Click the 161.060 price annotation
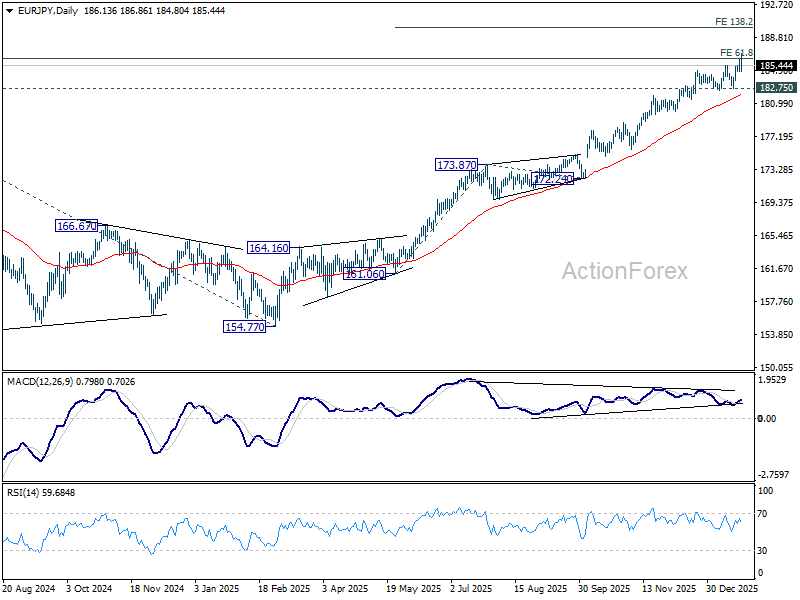 pos(364,273)
